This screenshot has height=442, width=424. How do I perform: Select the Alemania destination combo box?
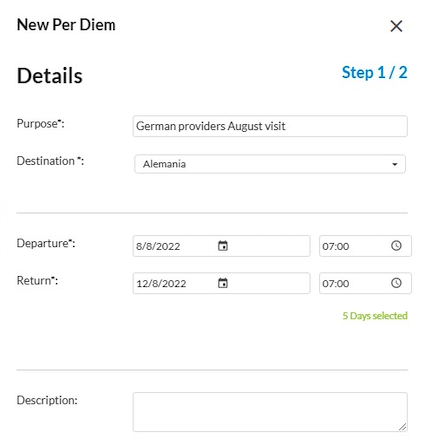pyautogui.click(x=270, y=164)
